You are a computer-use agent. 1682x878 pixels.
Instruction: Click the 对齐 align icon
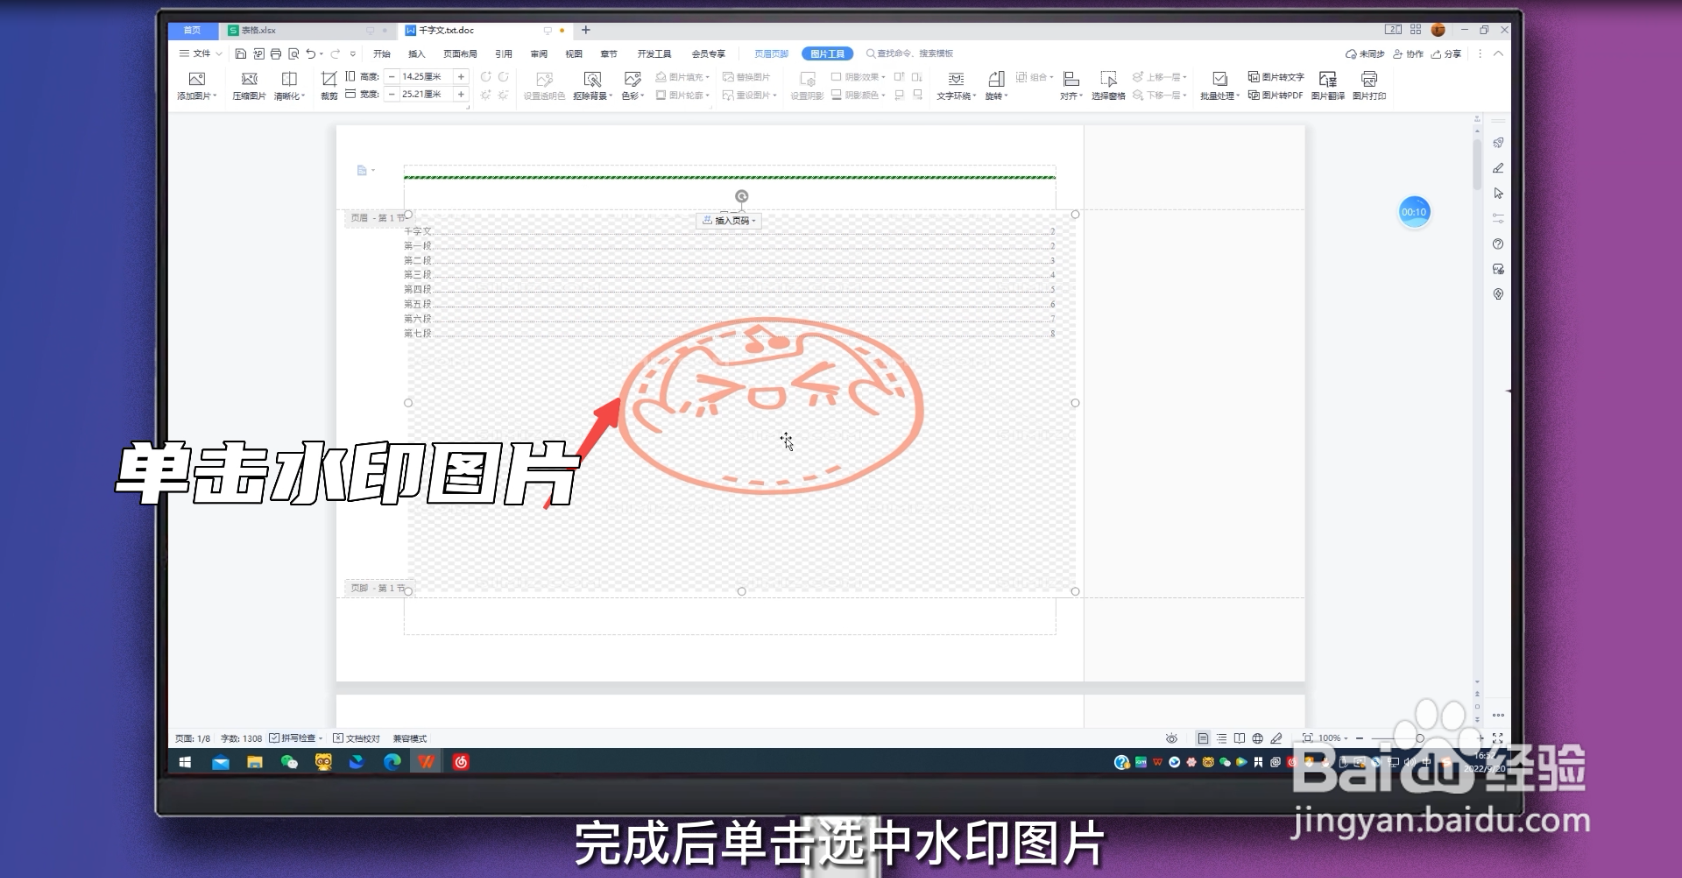tap(1071, 79)
